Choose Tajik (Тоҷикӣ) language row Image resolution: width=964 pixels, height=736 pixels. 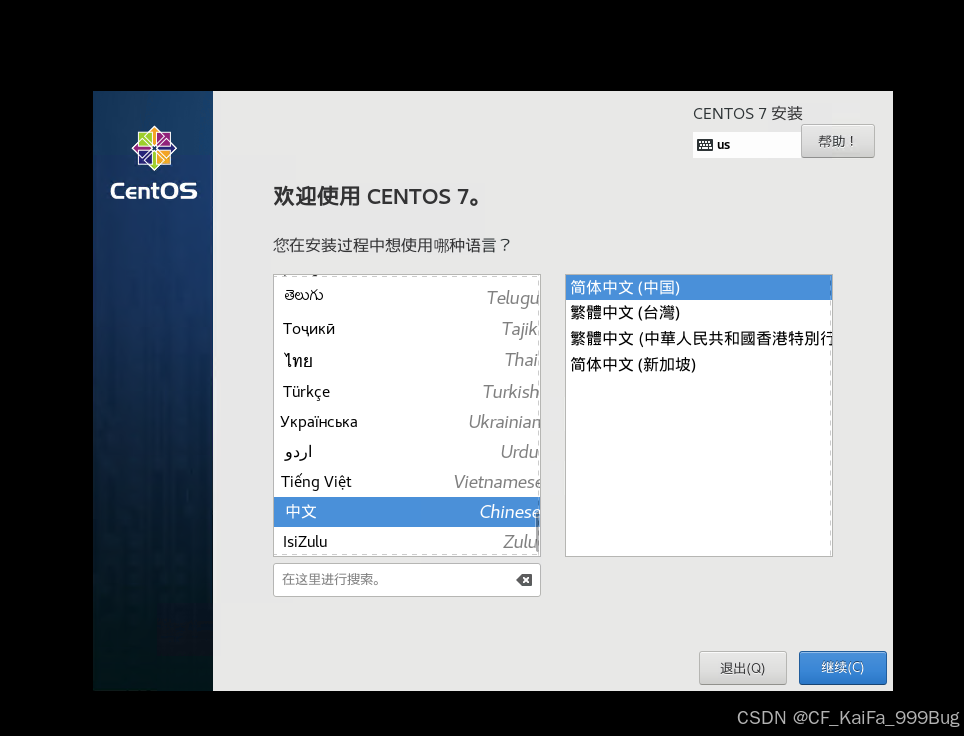tap(406, 329)
